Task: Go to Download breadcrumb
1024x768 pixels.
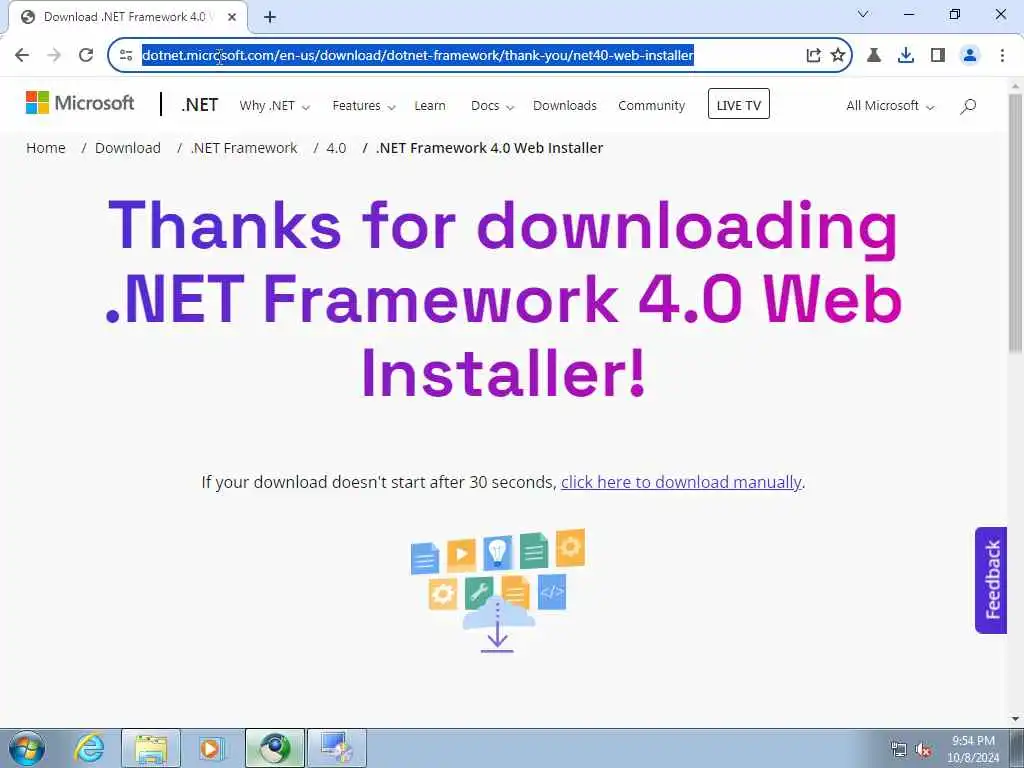Action: (x=127, y=148)
